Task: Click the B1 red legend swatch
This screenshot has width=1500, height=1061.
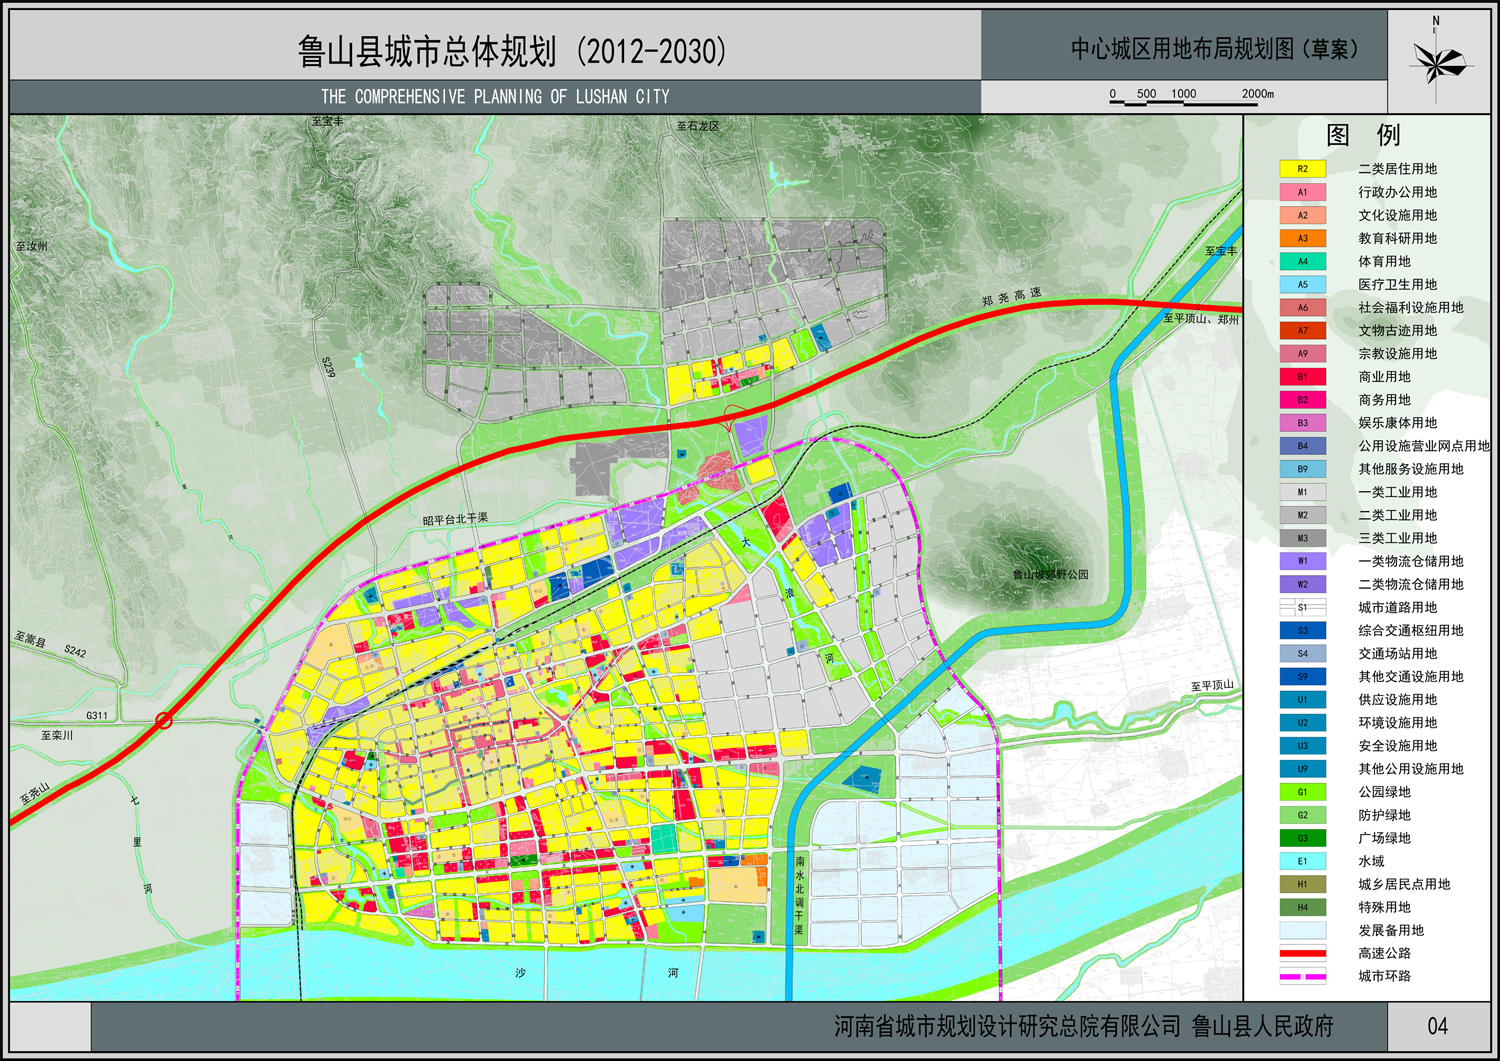Action: coord(1302,377)
